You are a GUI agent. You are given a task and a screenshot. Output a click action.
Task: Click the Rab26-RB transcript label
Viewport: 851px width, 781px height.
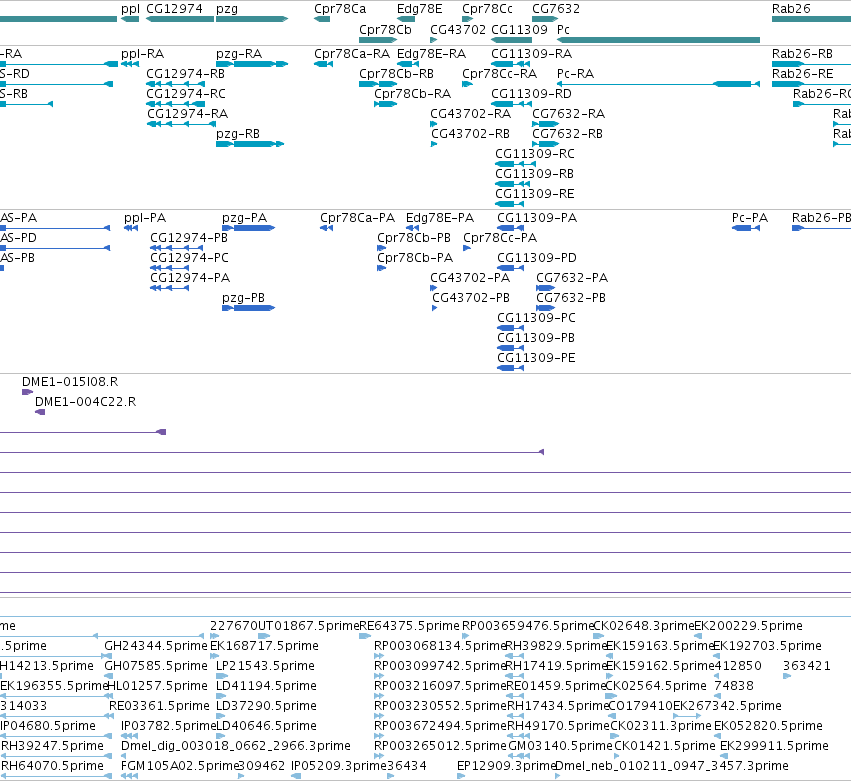[802, 54]
